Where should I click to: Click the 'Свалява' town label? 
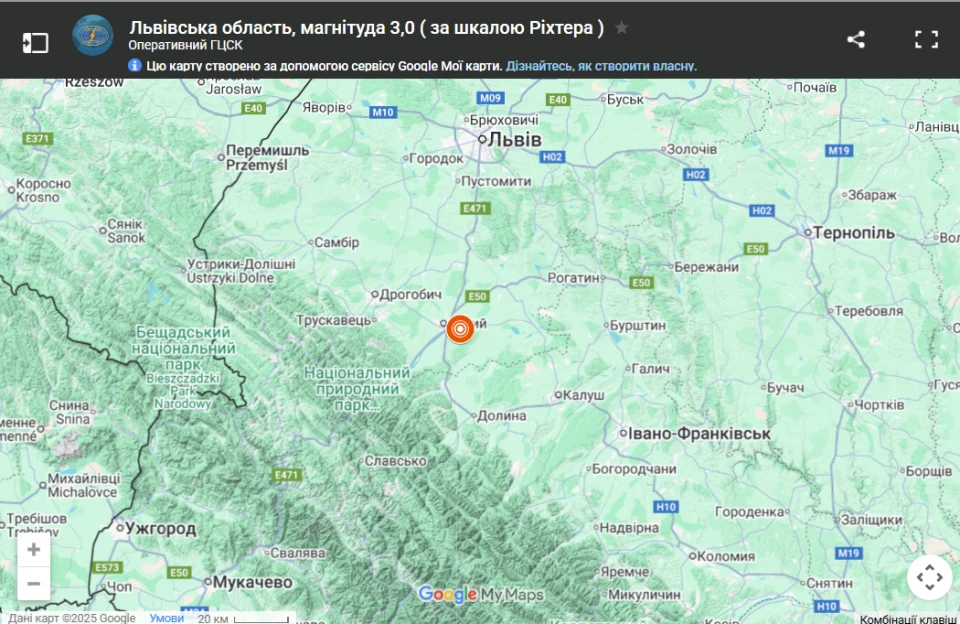298,553
